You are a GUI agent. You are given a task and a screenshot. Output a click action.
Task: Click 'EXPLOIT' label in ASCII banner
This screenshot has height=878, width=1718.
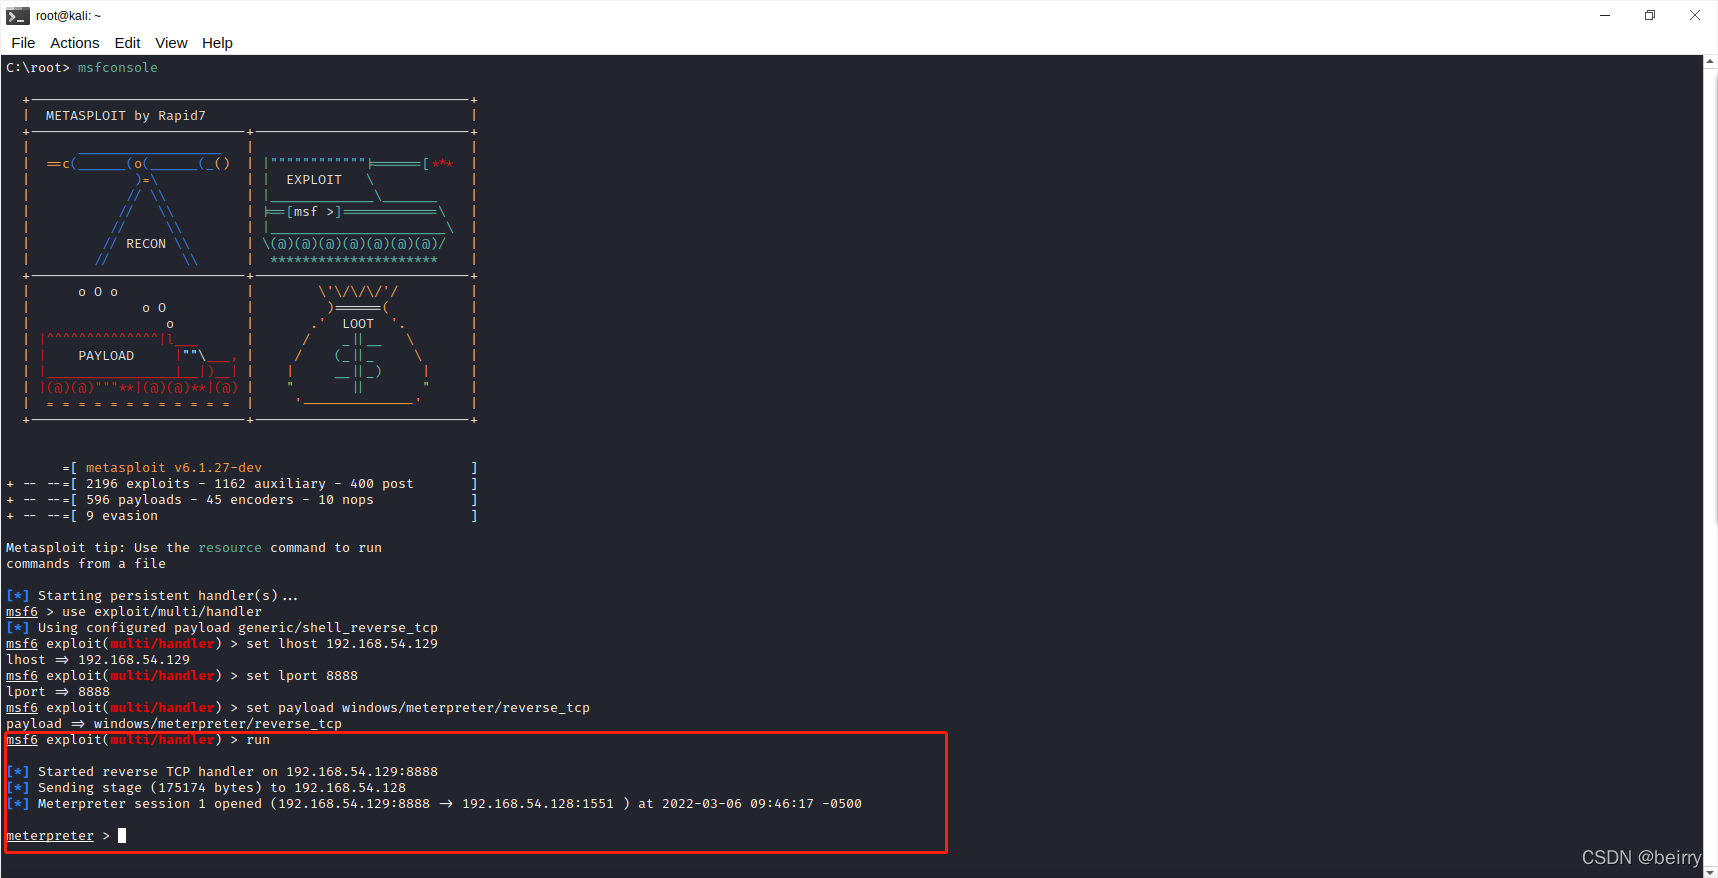pyautogui.click(x=314, y=180)
